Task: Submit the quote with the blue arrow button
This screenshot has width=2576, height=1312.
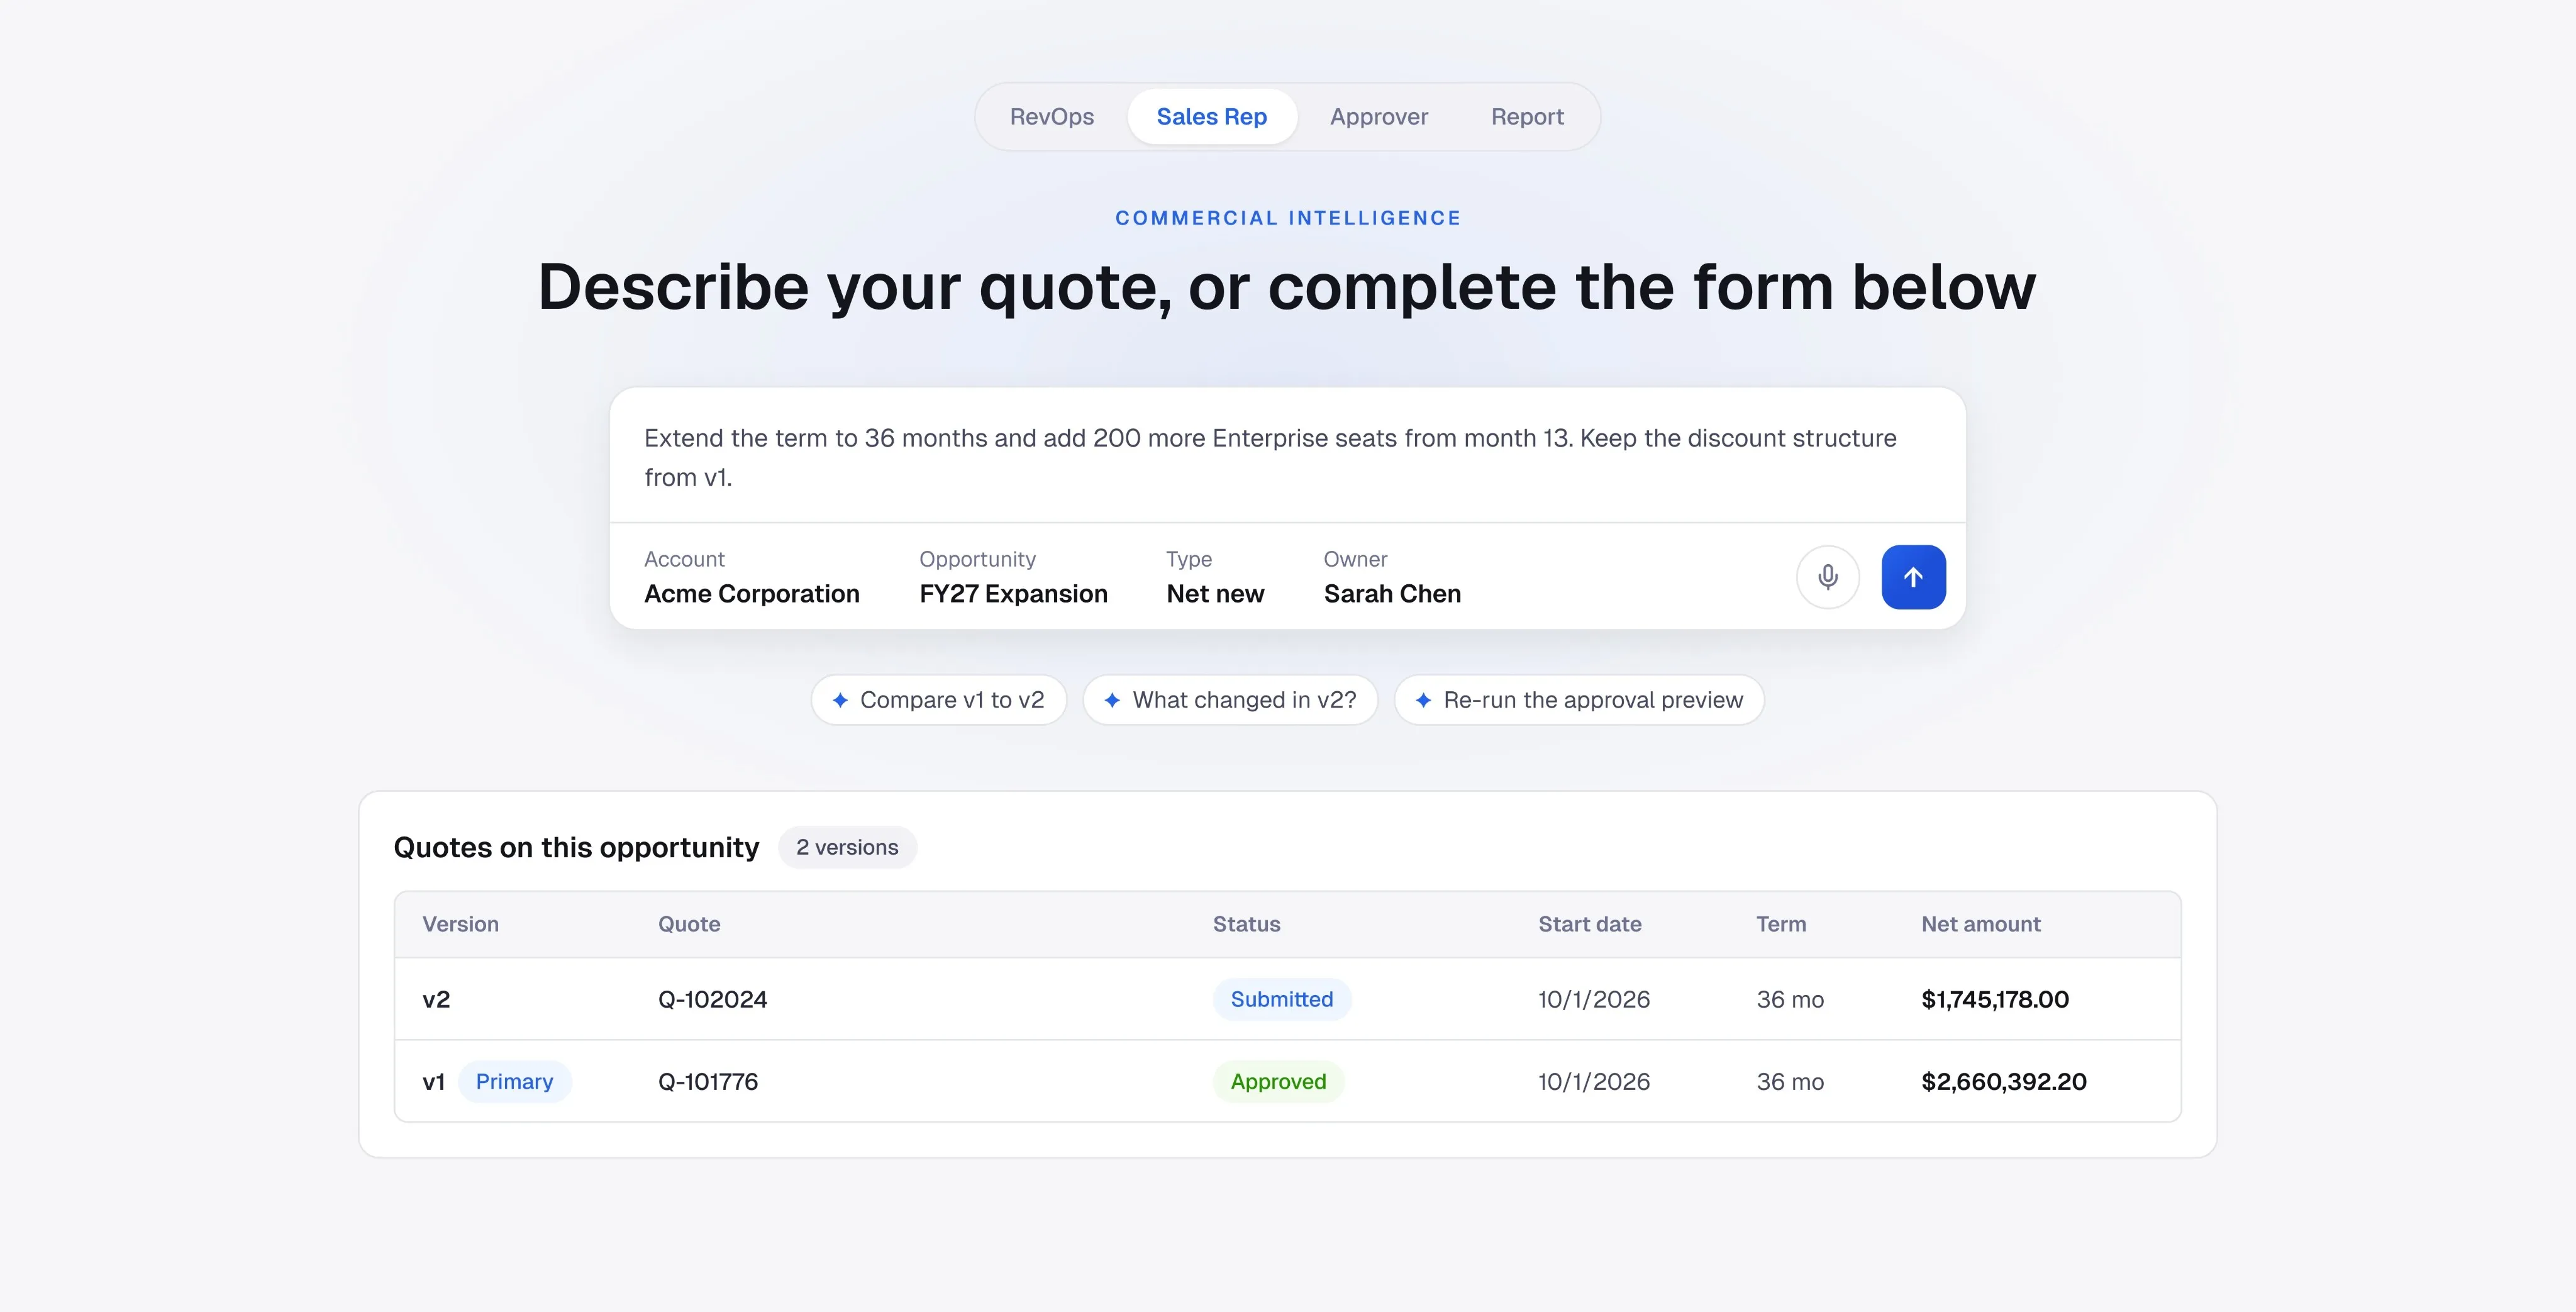Action: [1913, 577]
